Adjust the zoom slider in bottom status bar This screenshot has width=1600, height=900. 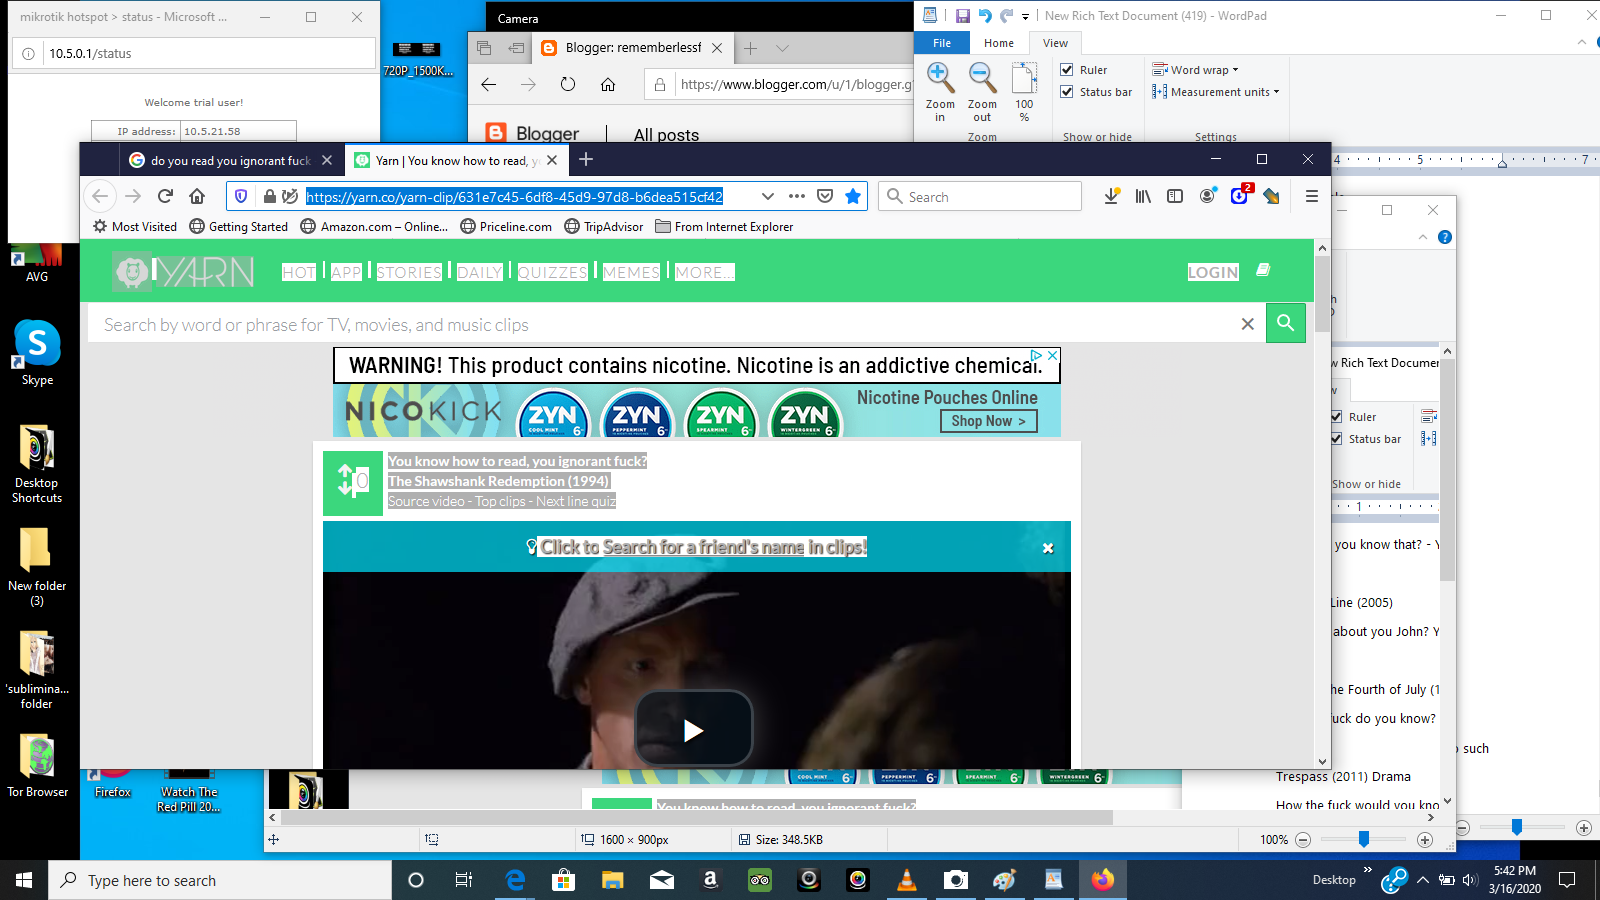(x=1363, y=840)
